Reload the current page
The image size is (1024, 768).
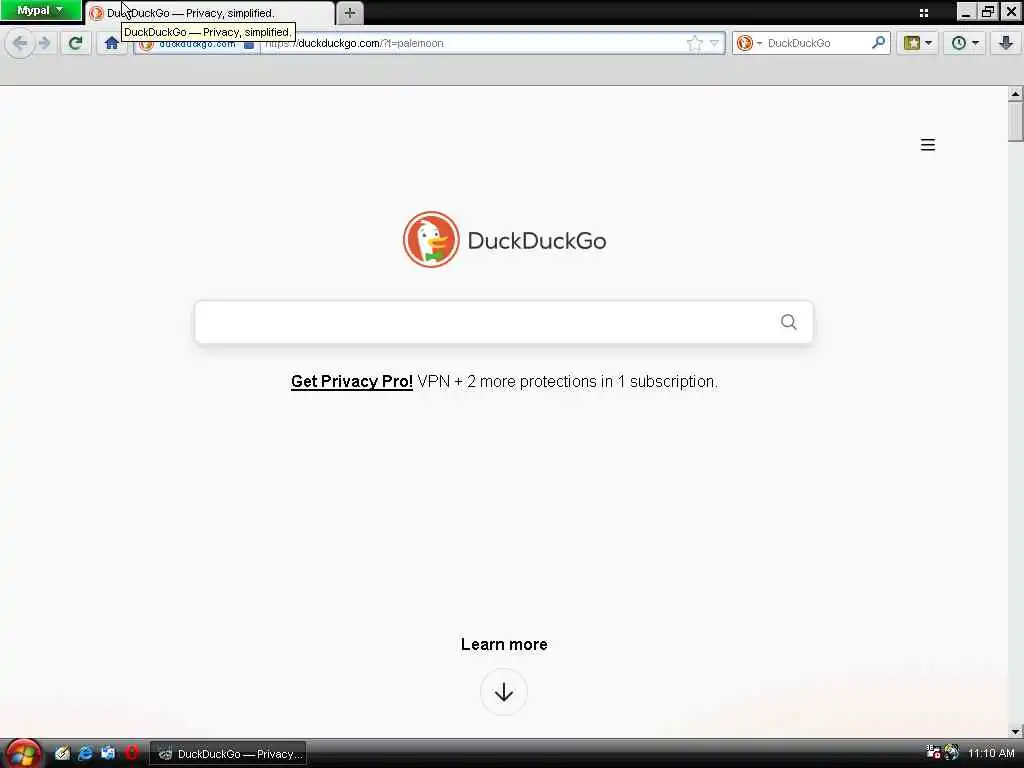75,43
